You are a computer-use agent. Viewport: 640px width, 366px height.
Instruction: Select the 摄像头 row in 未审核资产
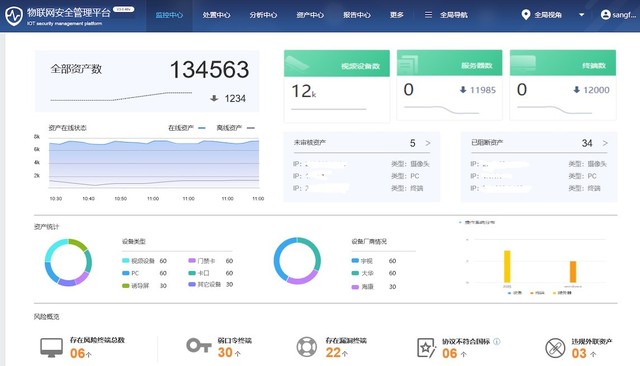pos(361,164)
